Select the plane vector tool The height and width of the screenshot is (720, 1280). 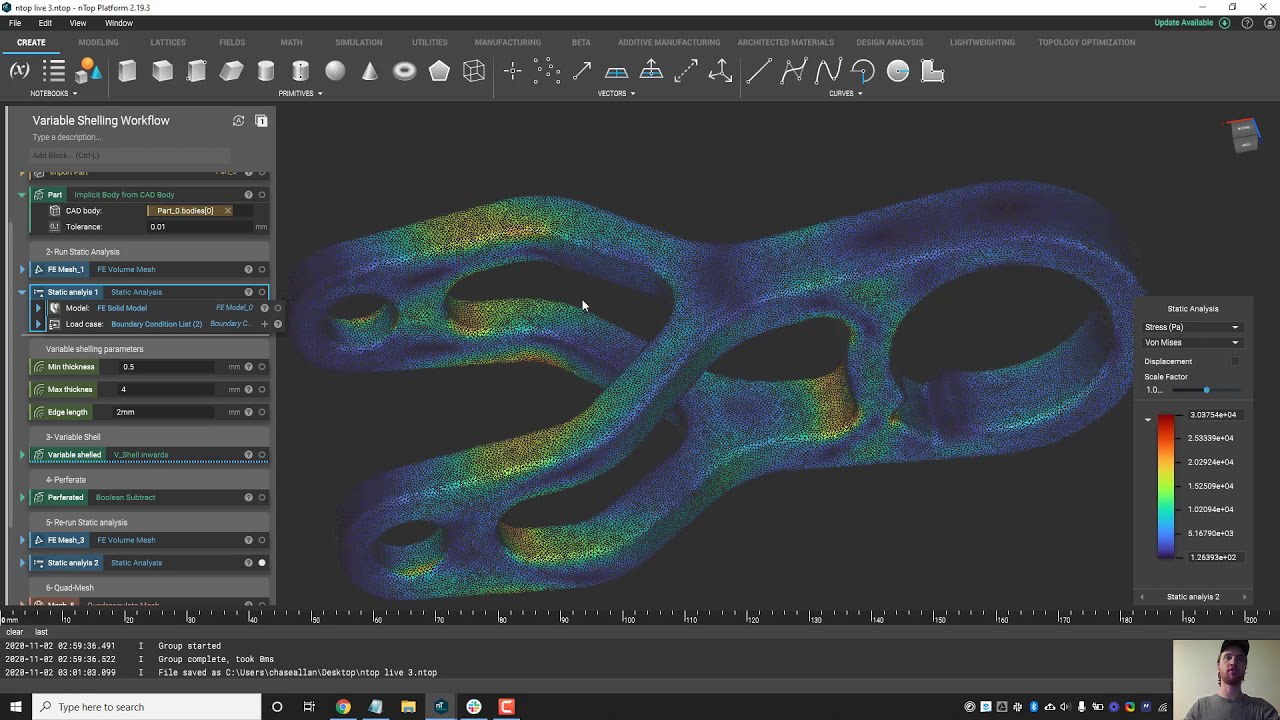tap(616, 71)
